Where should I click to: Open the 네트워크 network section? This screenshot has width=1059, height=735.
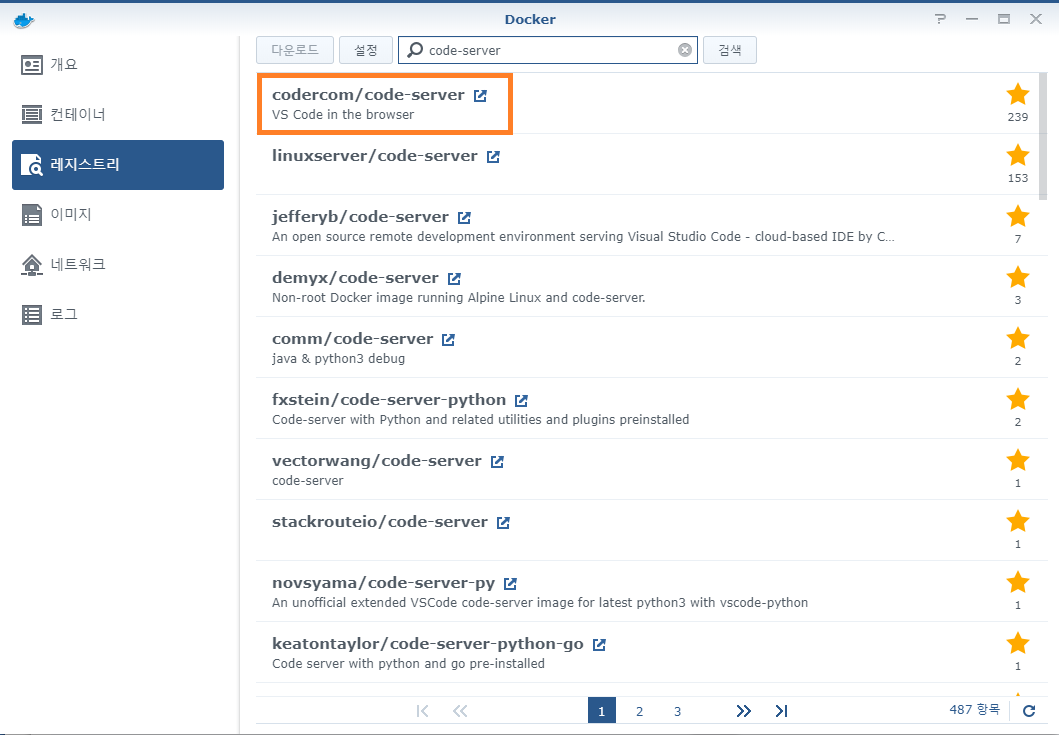pos(118,265)
